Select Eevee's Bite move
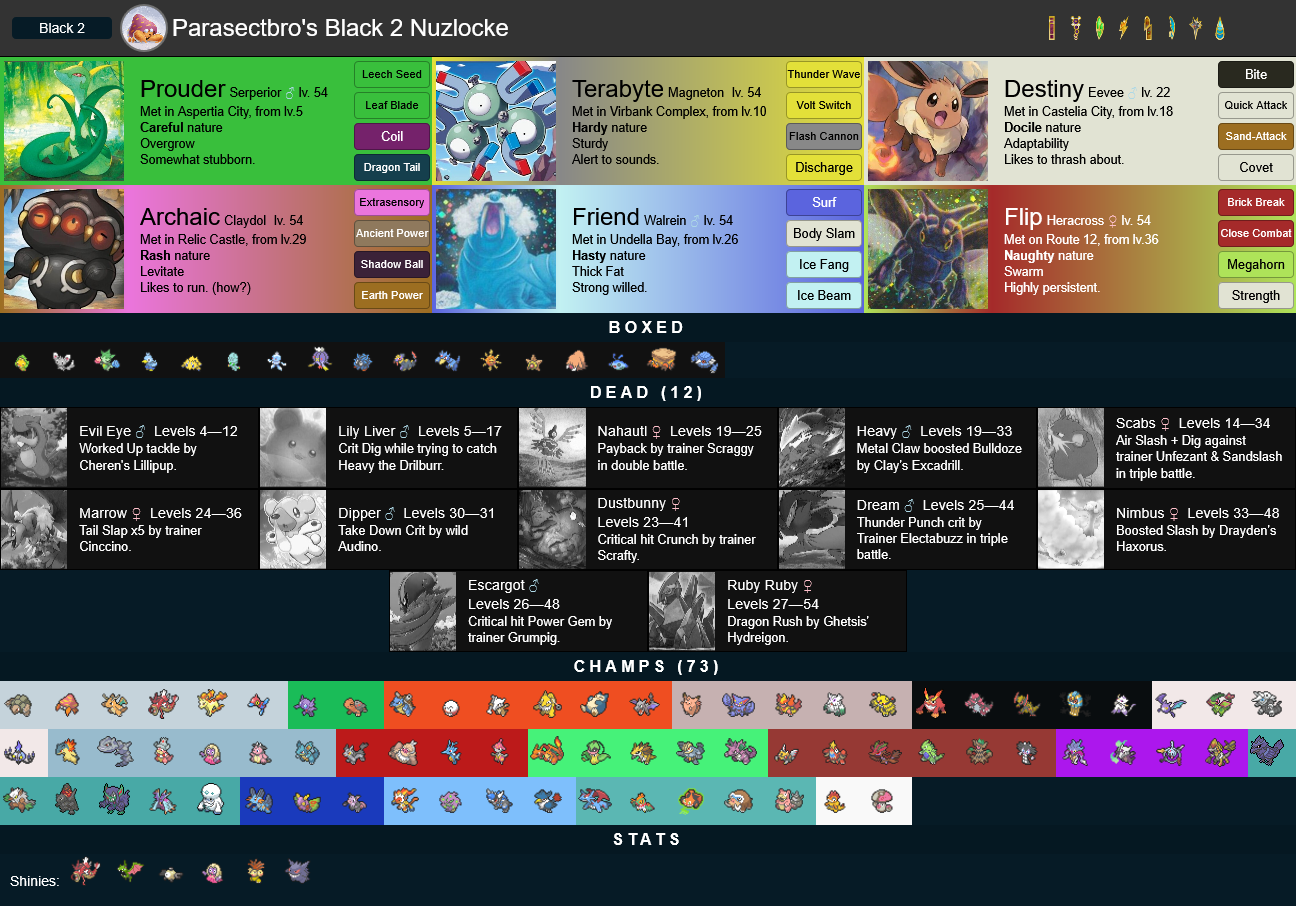Image resolution: width=1296 pixels, height=906 pixels. pos(1256,74)
